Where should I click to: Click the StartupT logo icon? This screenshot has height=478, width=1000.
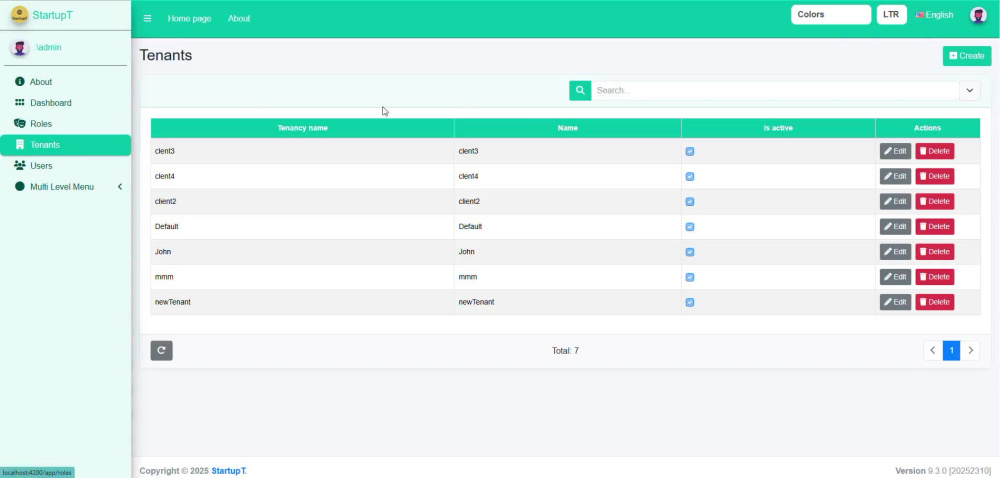pos(19,15)
